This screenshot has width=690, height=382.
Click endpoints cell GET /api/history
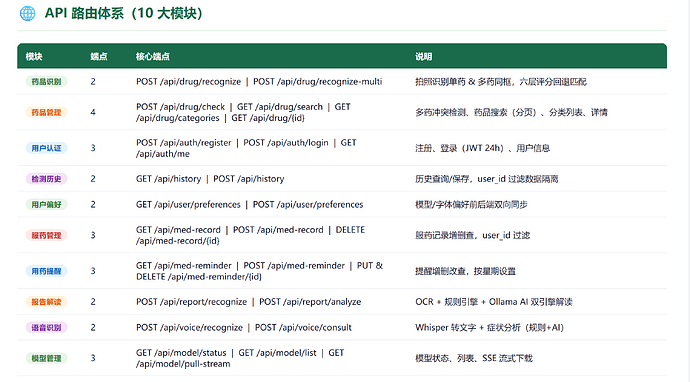click(210, 179)
